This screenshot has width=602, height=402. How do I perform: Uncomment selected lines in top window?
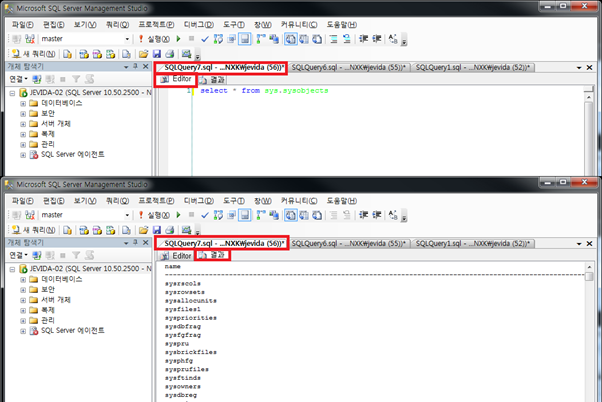tap(347, 39)
